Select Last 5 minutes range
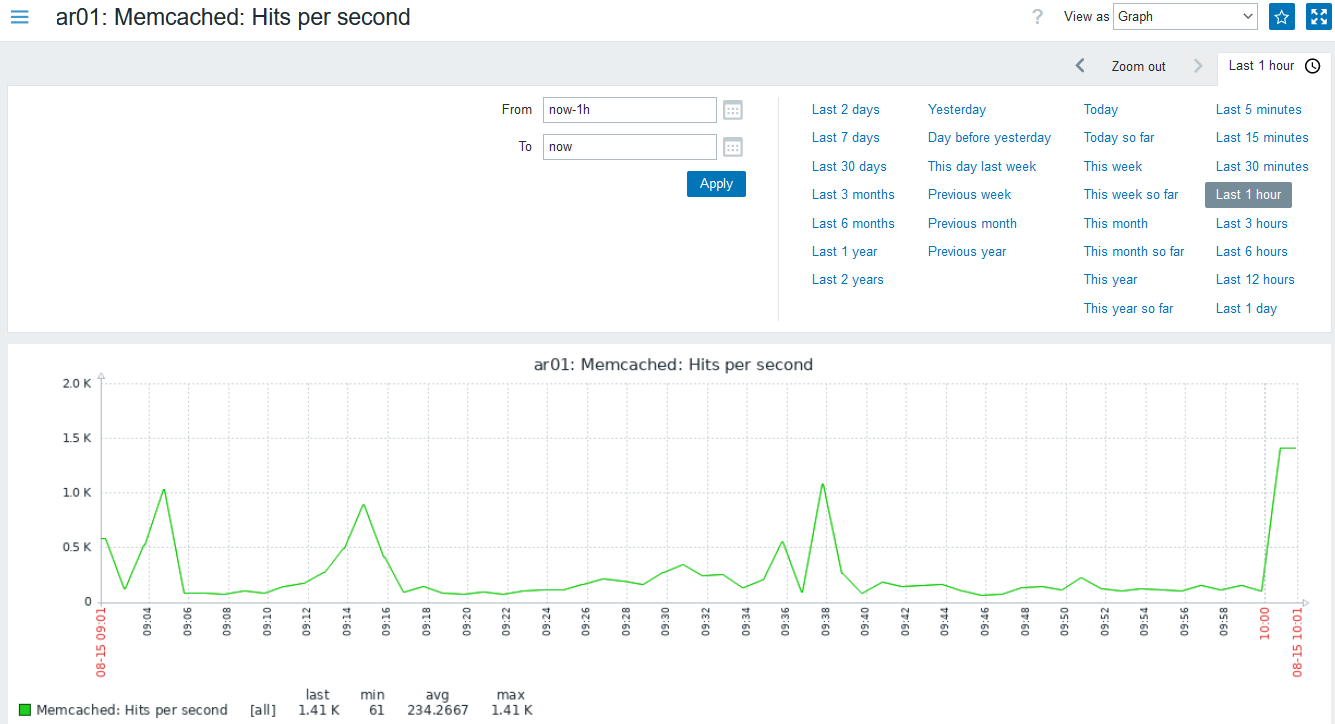The height and width of the screenshot is (724, 1335). click(x=1259, y=110)
